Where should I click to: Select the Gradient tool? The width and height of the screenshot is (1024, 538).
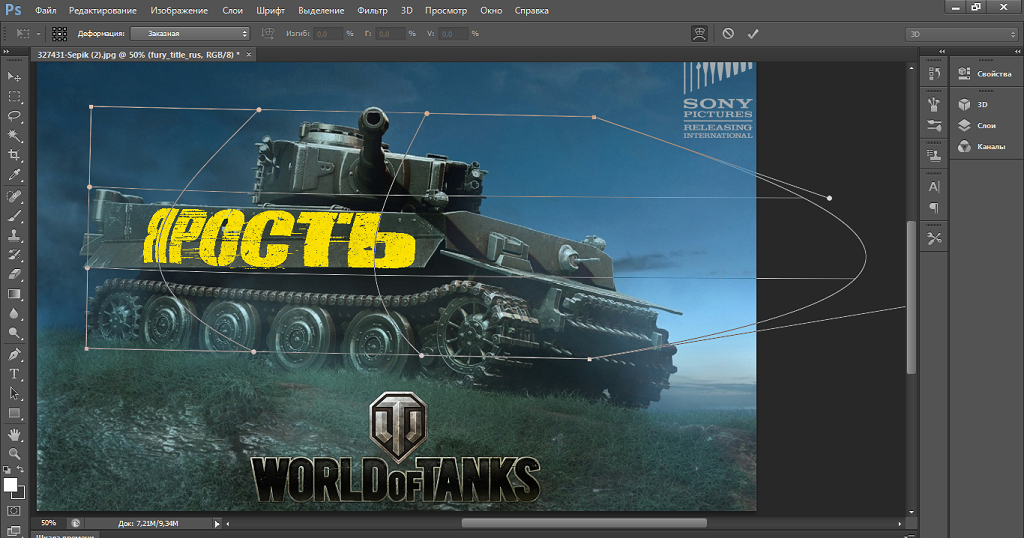(x=14, y=294)
